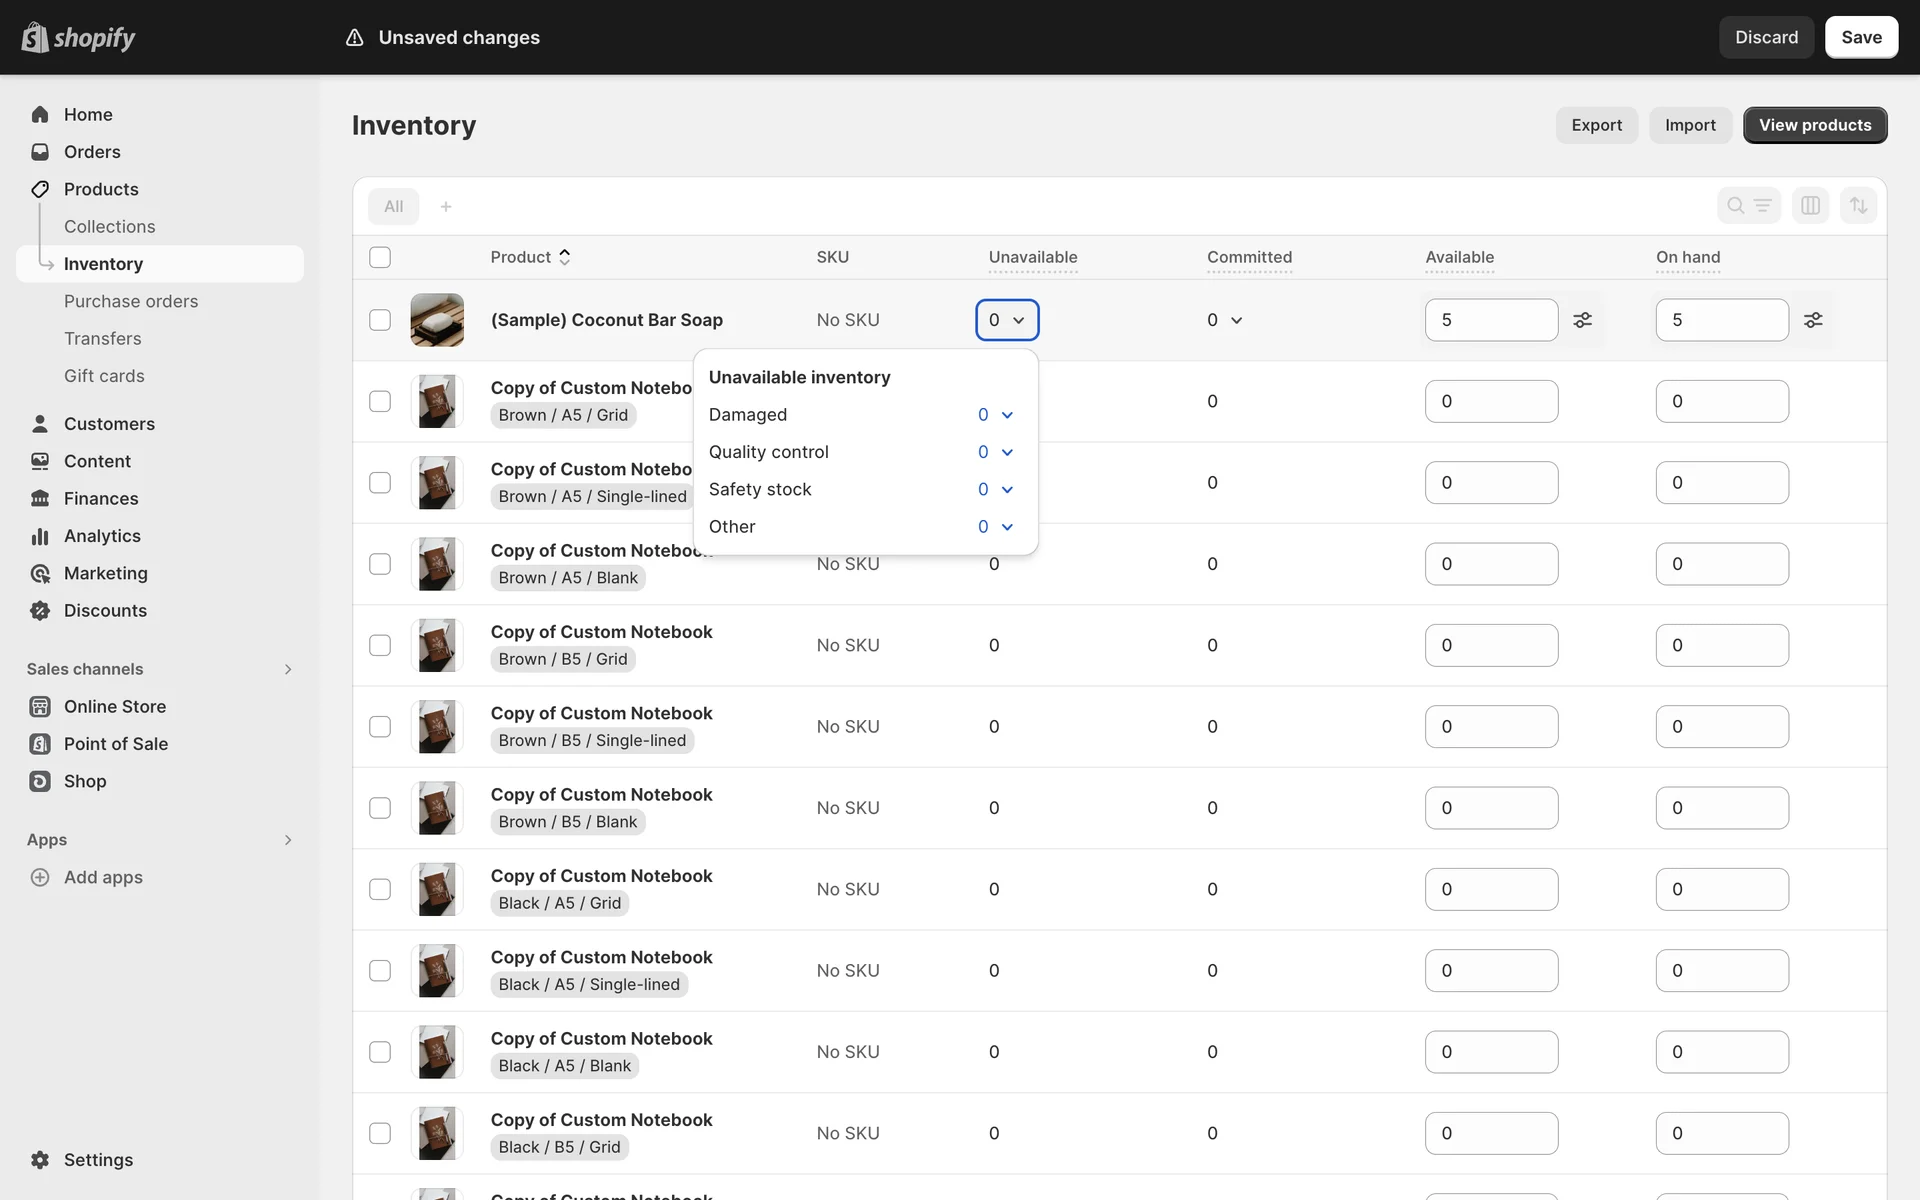Select the Brown / B5 / Grid row checkbox
This screenshot has width=1920, height=1200.
pyautogui.click(x=380, y=645)
